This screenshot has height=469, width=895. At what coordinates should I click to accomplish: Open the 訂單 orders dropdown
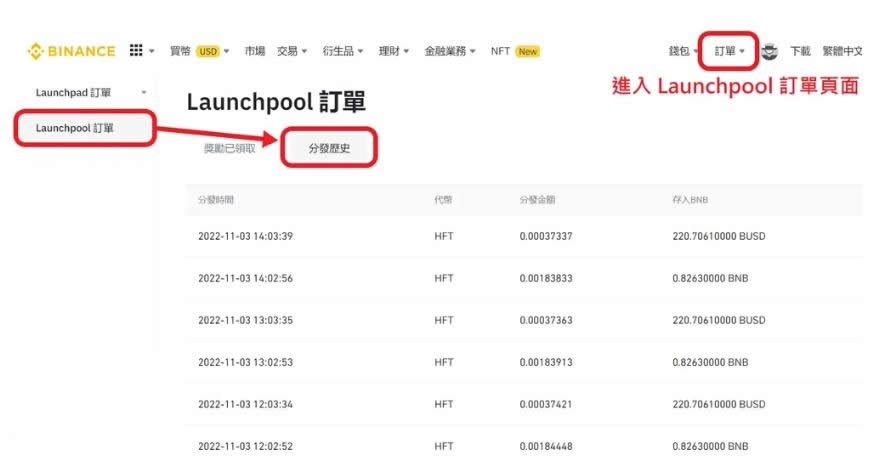pyautogui.click(x=729, y=51)
